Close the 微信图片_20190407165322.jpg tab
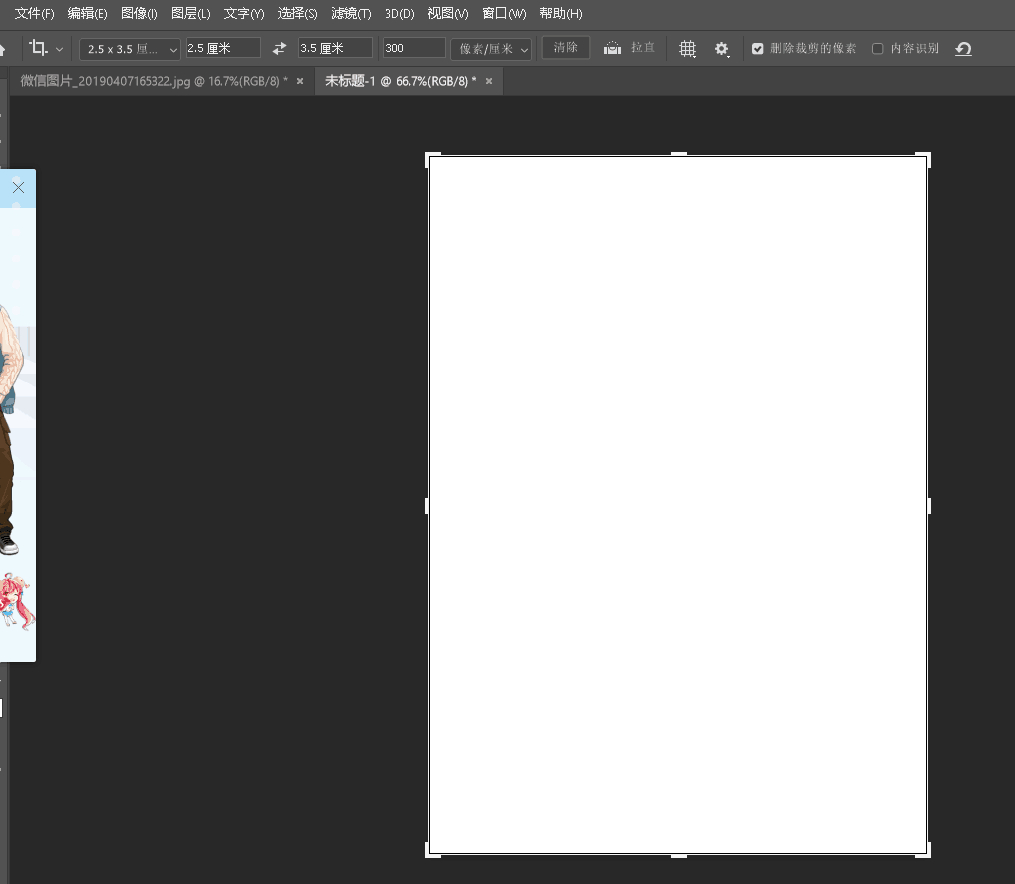The height and width of the screenshot is (884, 1015). [300, 82]
